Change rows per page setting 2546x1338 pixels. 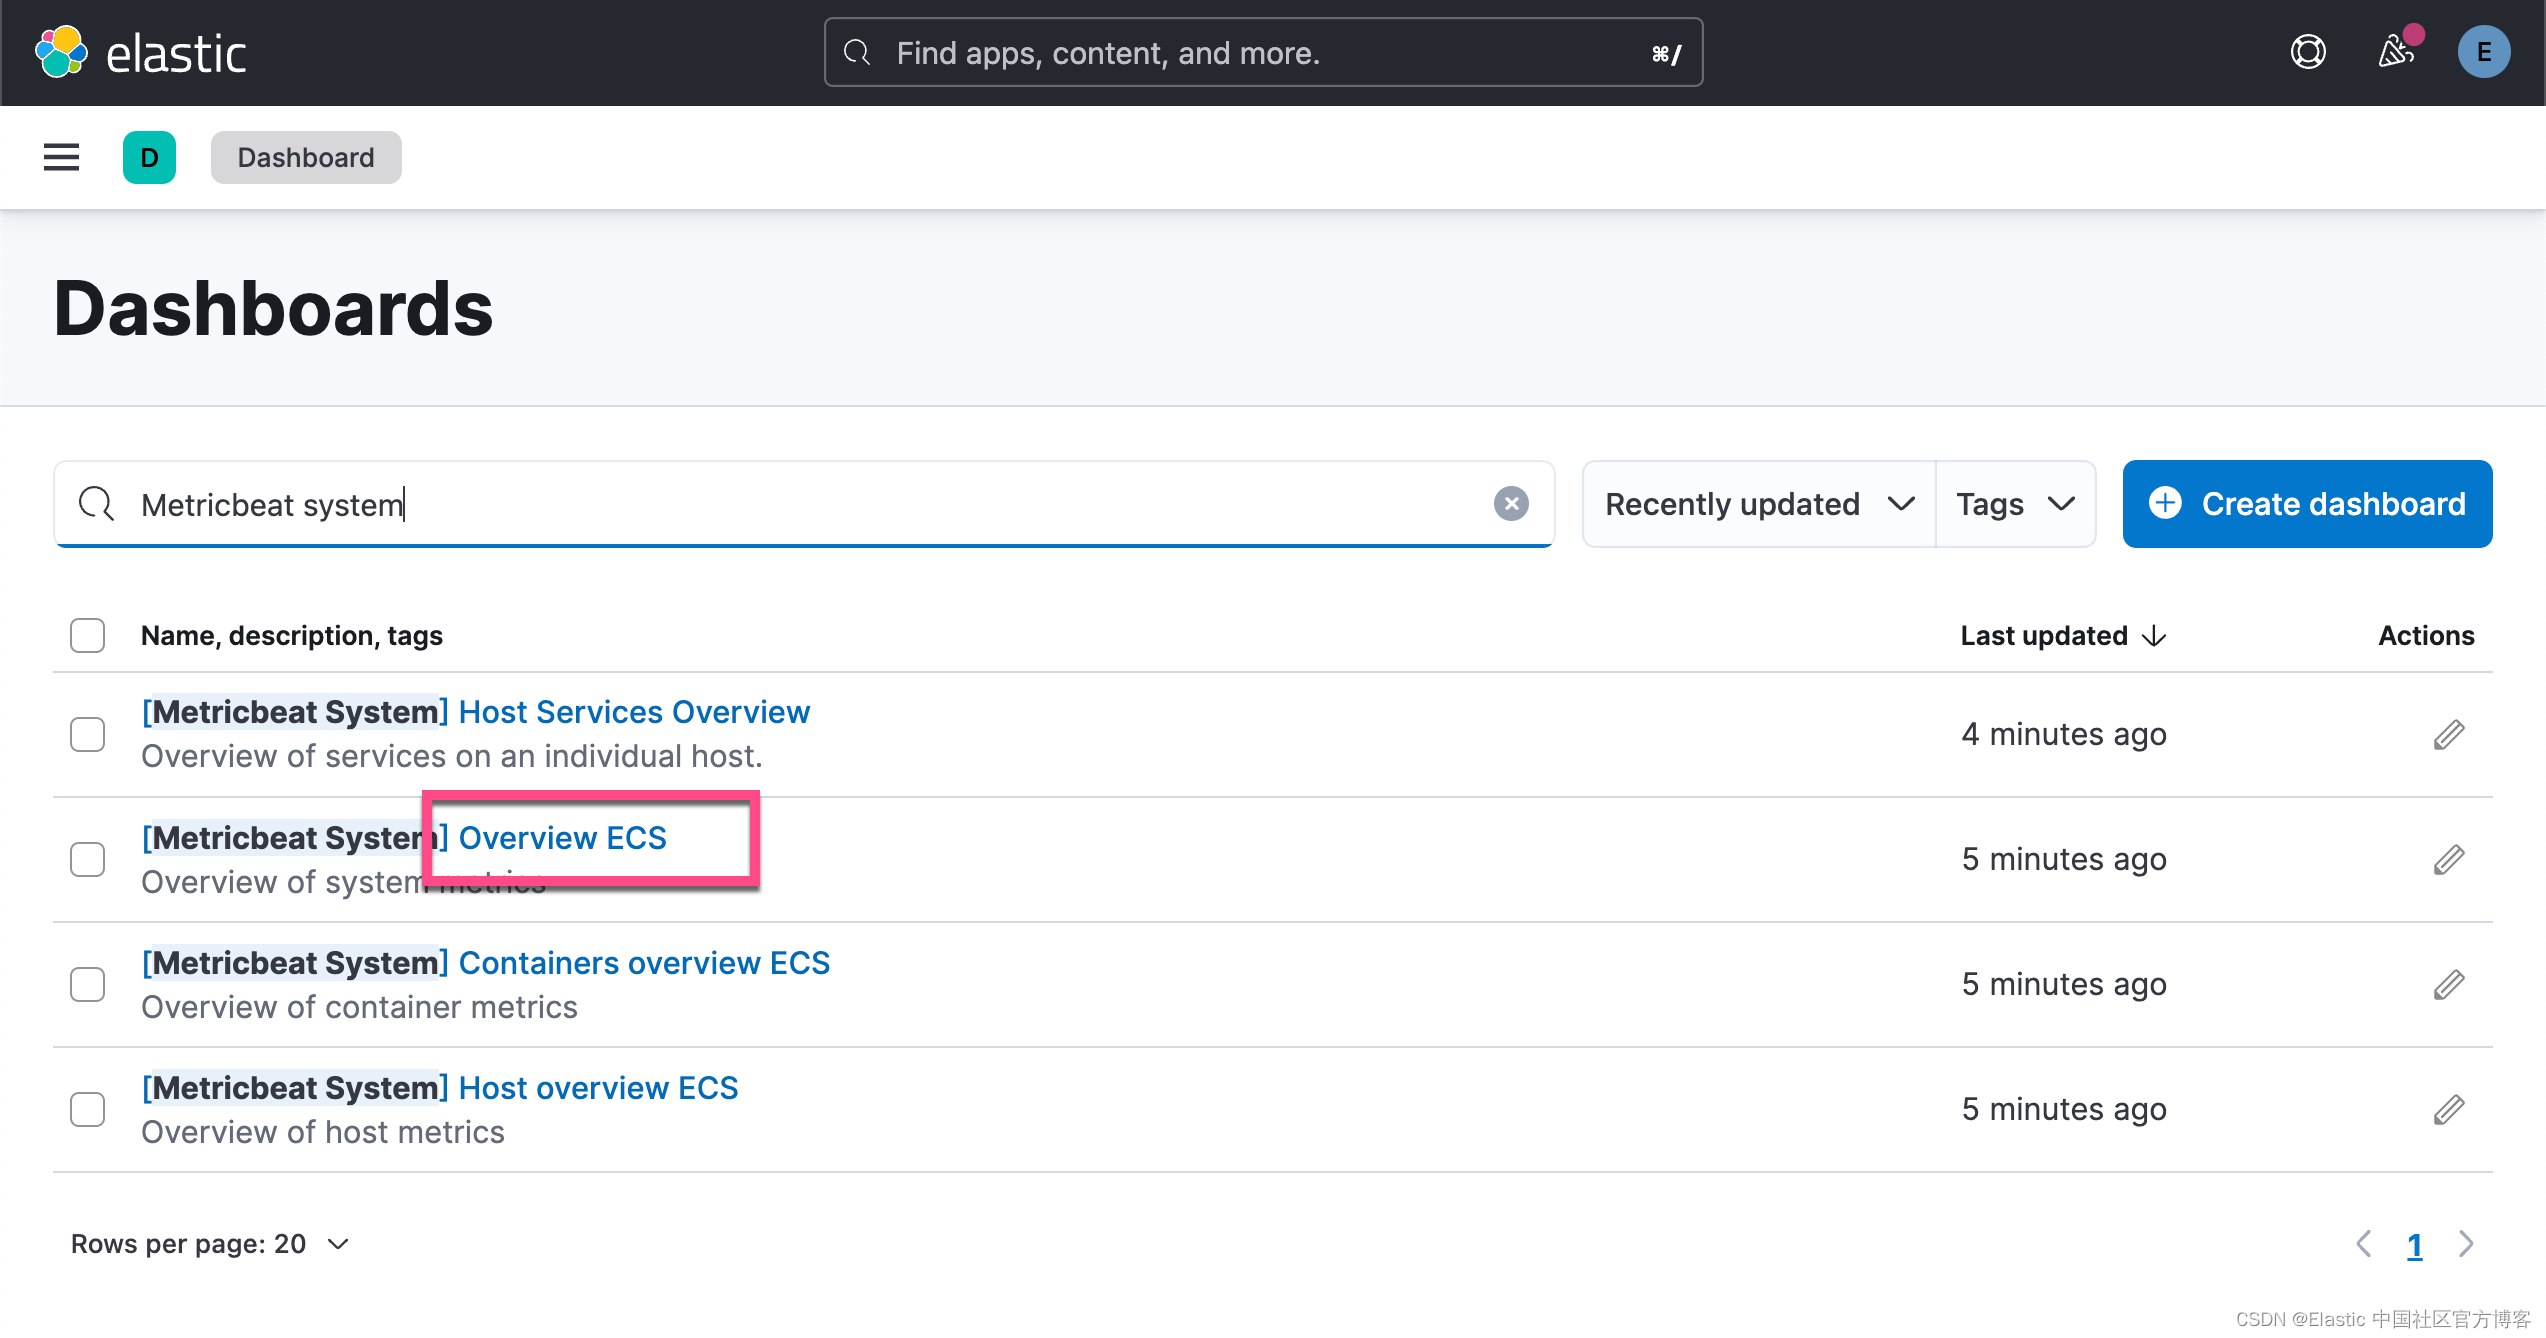[x=210, y=1244]
